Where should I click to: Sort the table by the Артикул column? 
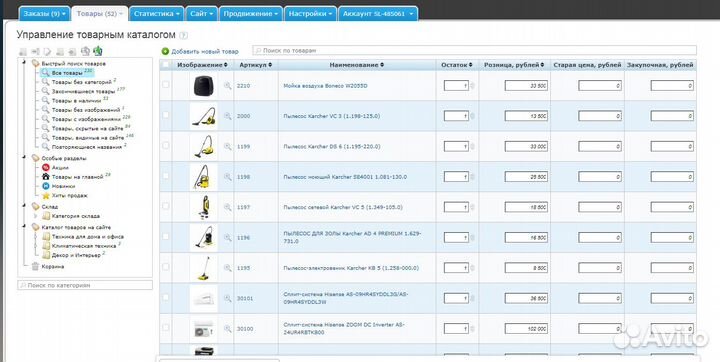(255, 65)
